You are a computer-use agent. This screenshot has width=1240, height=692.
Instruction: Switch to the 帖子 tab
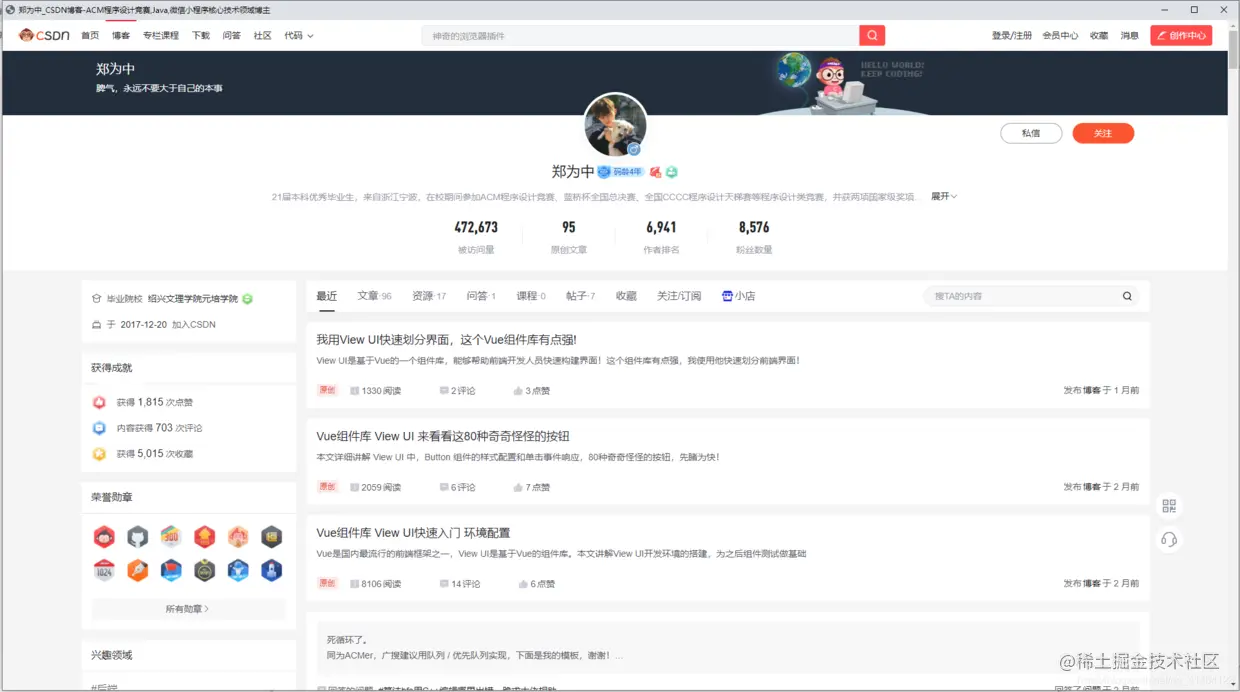pyautogui.click(x=580, y=296)
